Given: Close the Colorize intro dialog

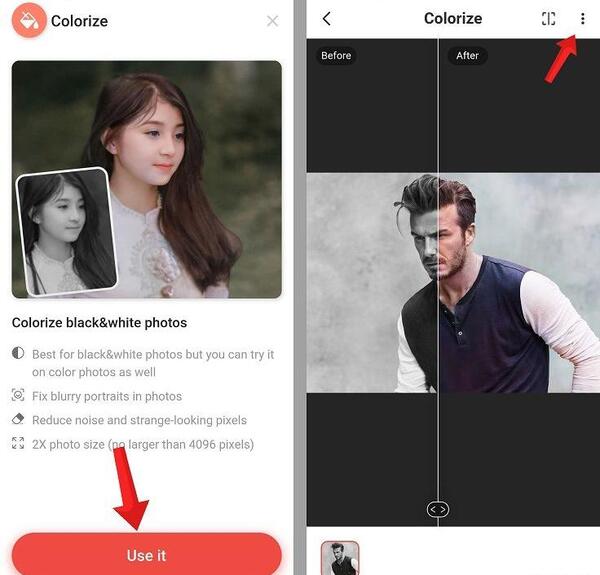Looking at the screenshot, I should (x=272, y=21).
